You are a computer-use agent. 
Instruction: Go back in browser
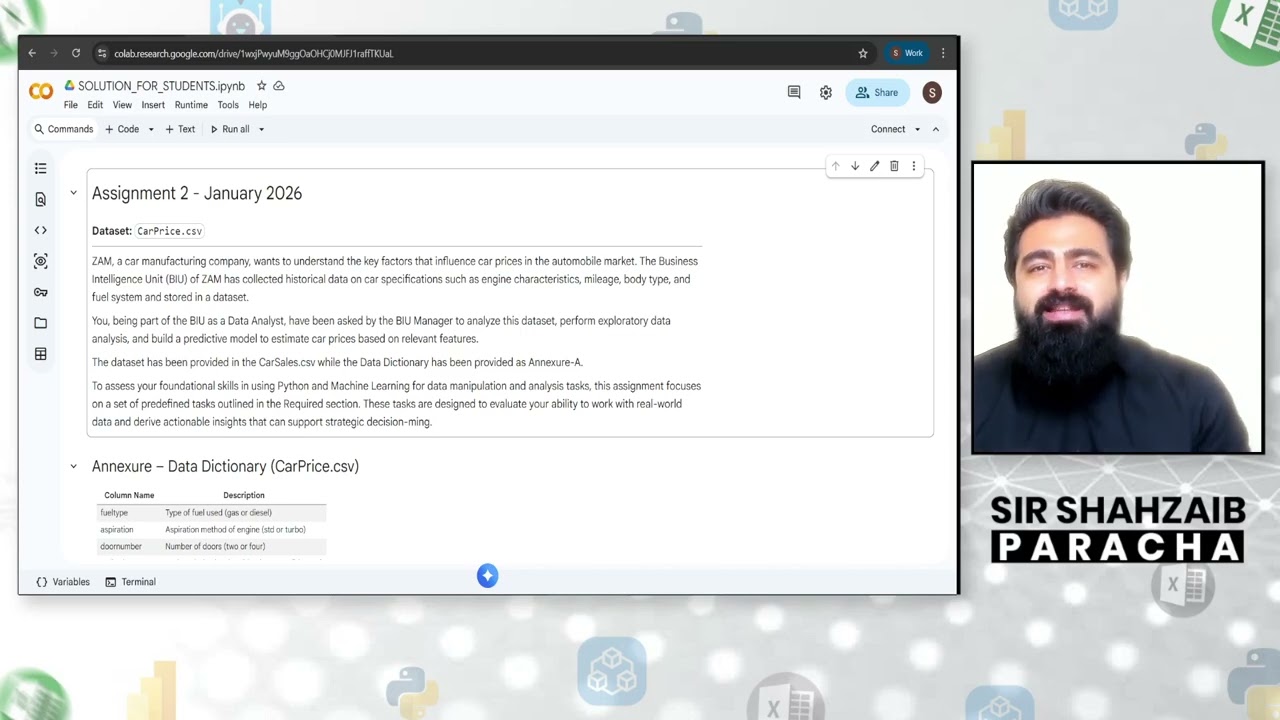32,53
